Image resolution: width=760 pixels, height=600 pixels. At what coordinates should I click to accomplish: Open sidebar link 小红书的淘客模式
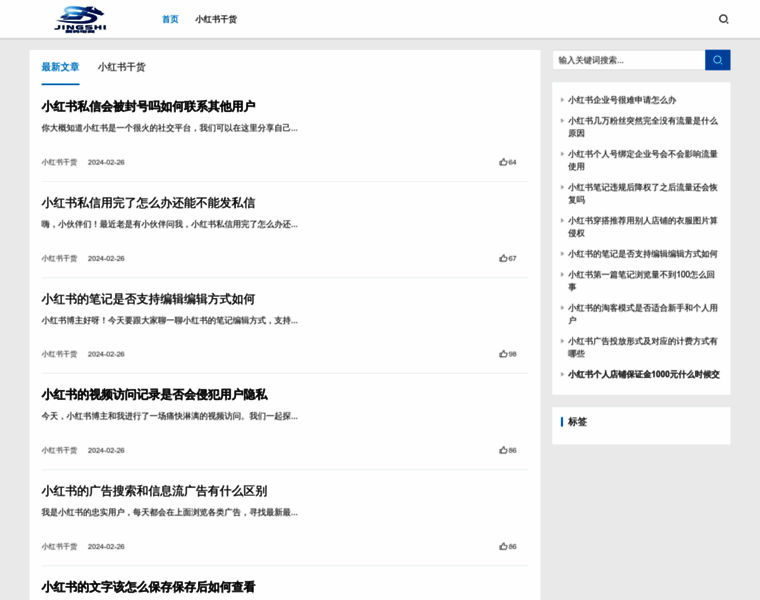click(x=643, y=314)
